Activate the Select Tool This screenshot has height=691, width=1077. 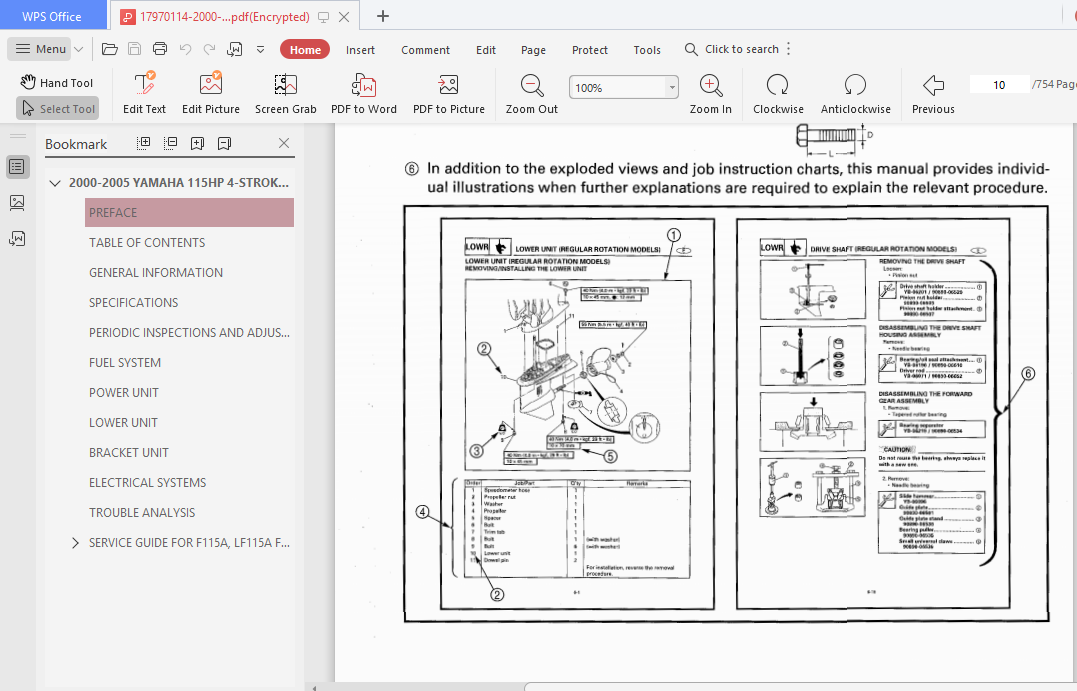click(58, 109)
